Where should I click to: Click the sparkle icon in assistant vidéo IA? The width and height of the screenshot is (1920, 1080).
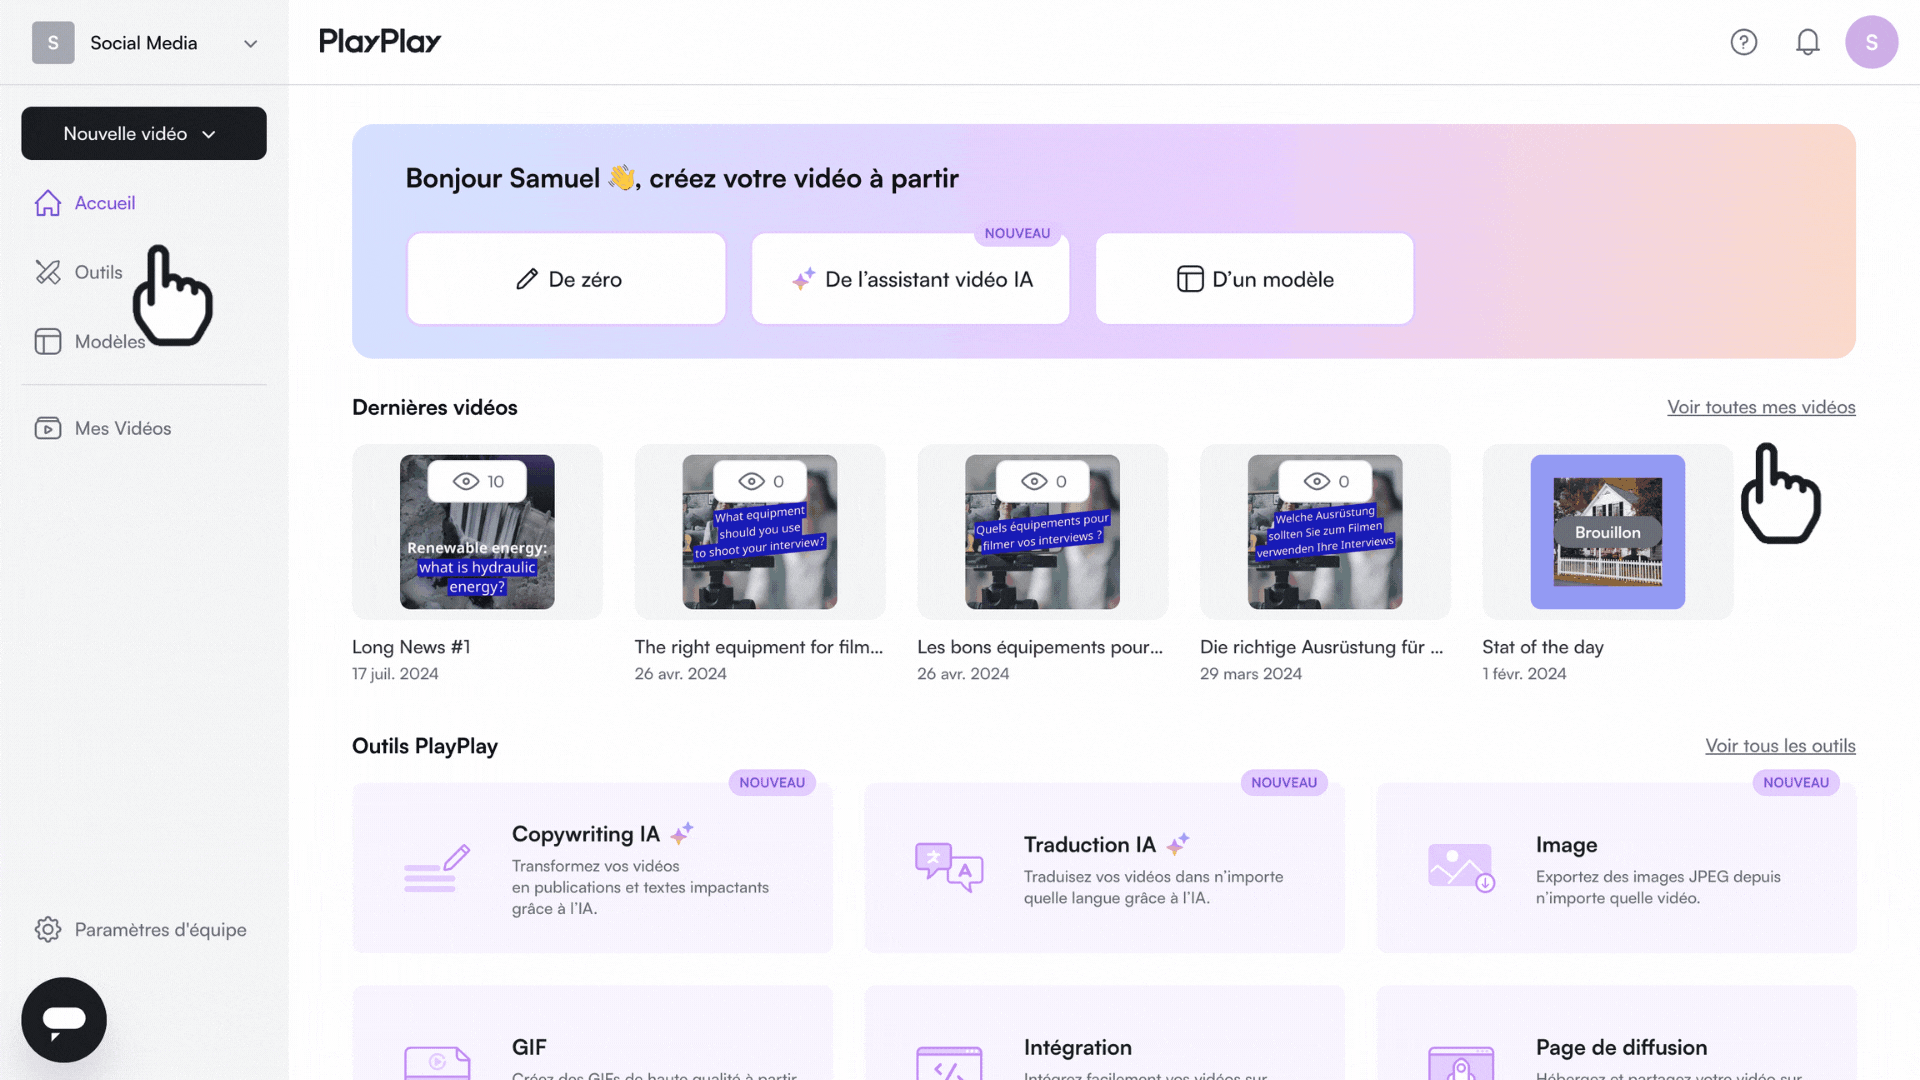pyautogui.click(x=804, y=279)
